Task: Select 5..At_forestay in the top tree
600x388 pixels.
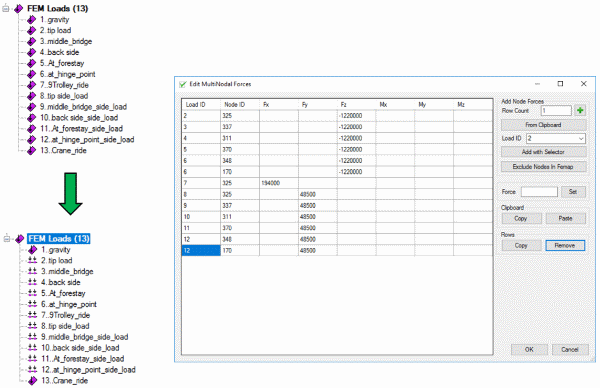Action: [x=62, y=63]
